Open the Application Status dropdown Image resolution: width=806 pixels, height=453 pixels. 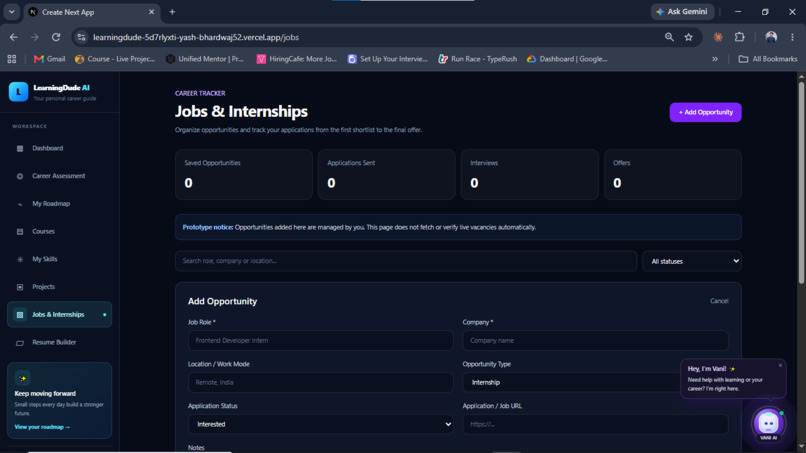[320, 424]
